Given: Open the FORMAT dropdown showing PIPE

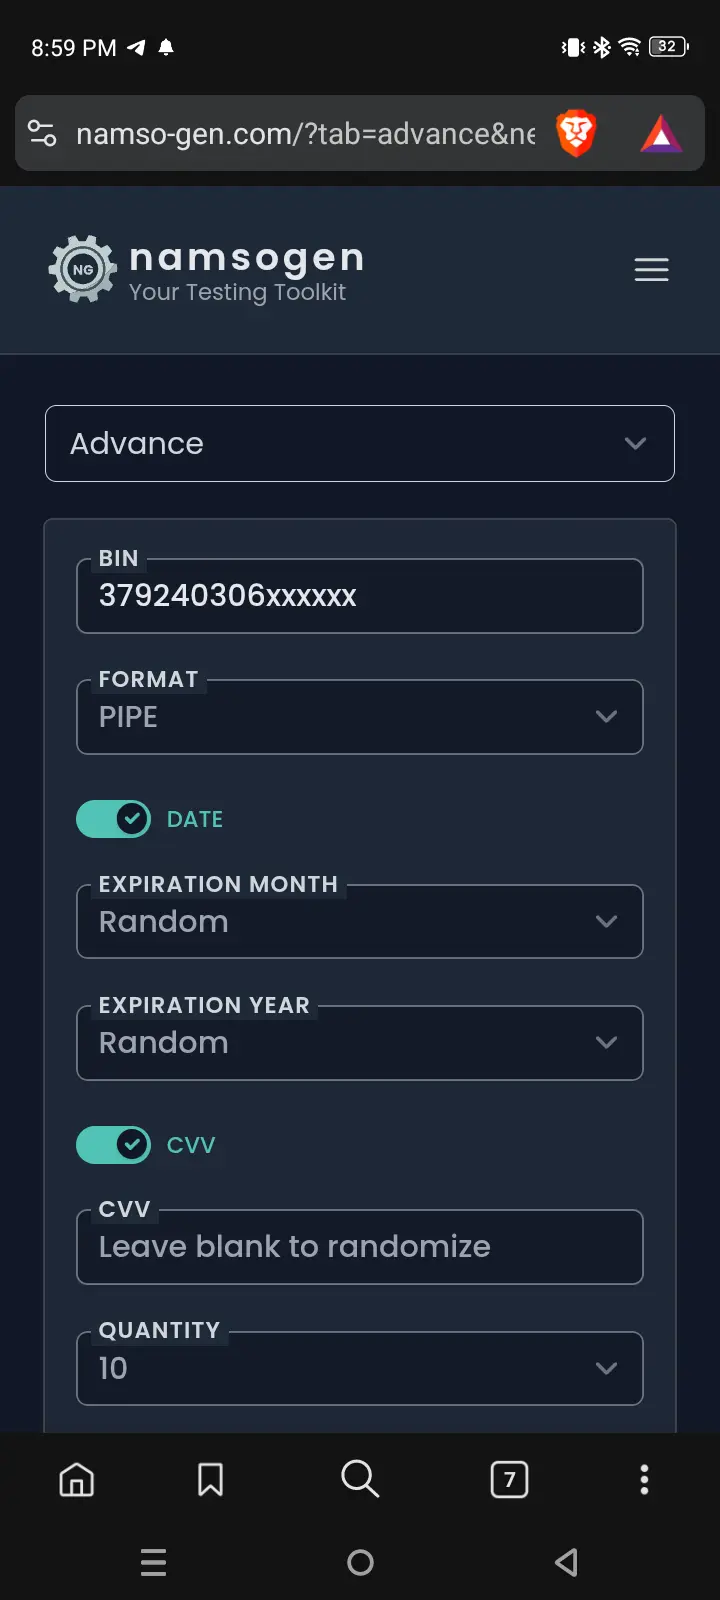Looking at the screenshot, I should click(x=360, y=717).
